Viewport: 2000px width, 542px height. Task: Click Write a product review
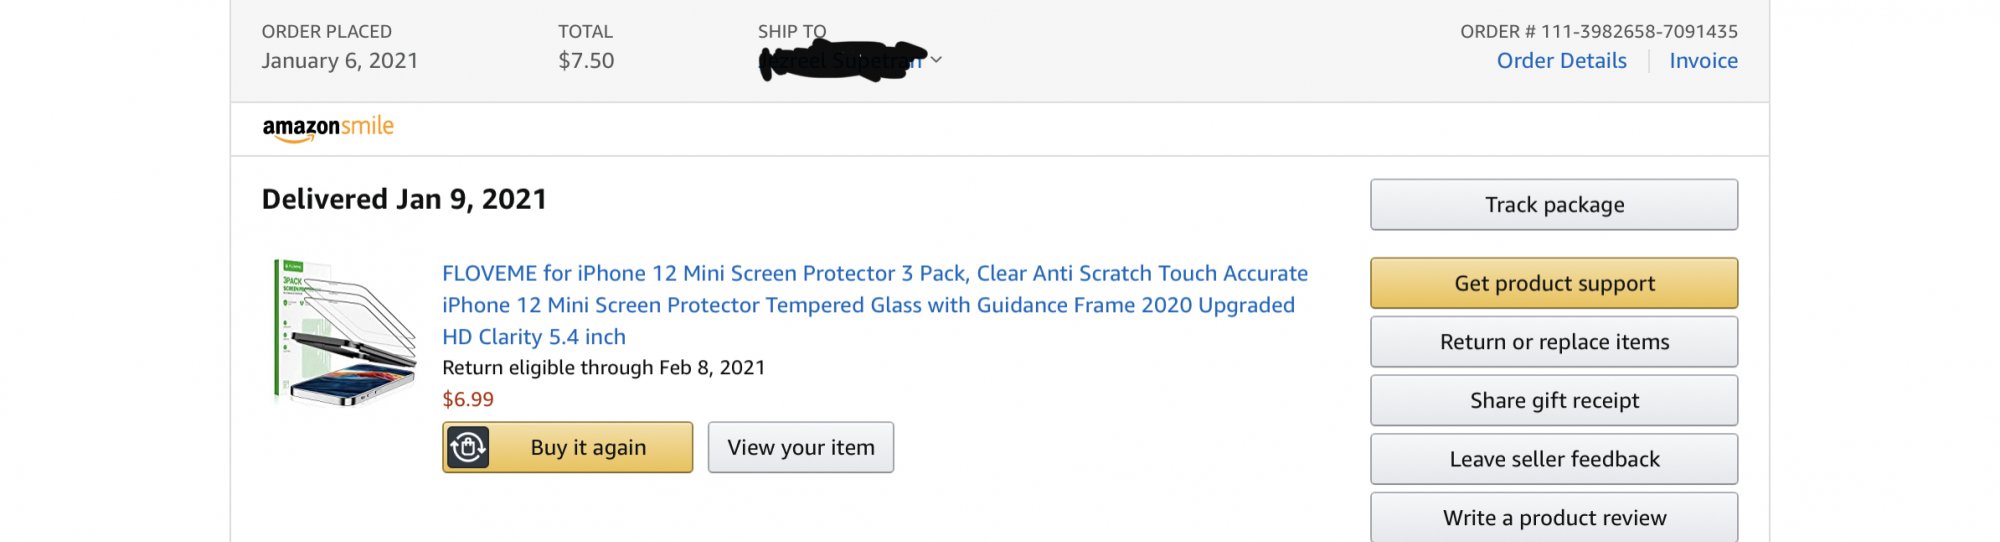pyautogui.click(x=1553, y=518)
